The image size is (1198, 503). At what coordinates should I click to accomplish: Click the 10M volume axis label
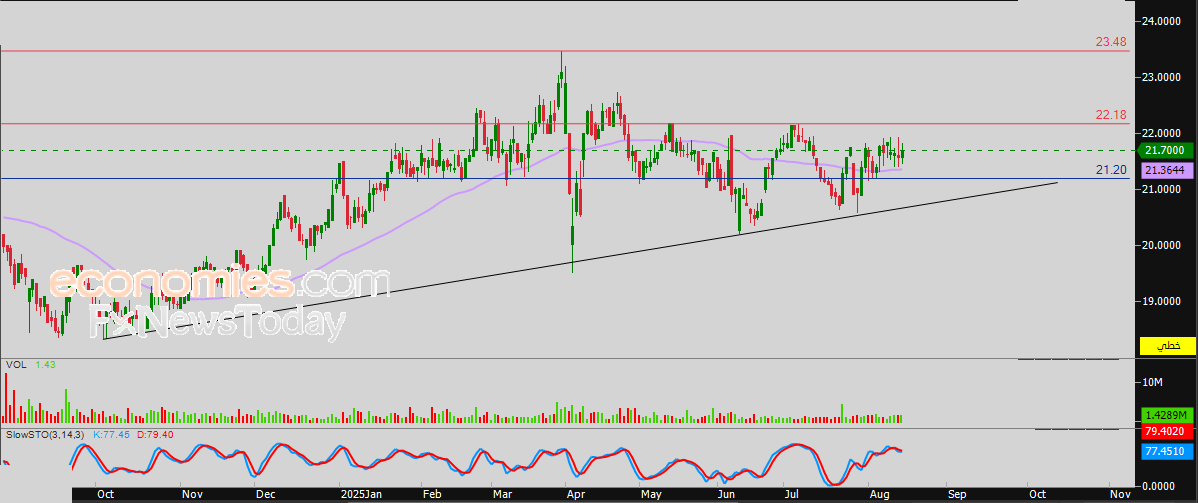[x=1151, y=382]
